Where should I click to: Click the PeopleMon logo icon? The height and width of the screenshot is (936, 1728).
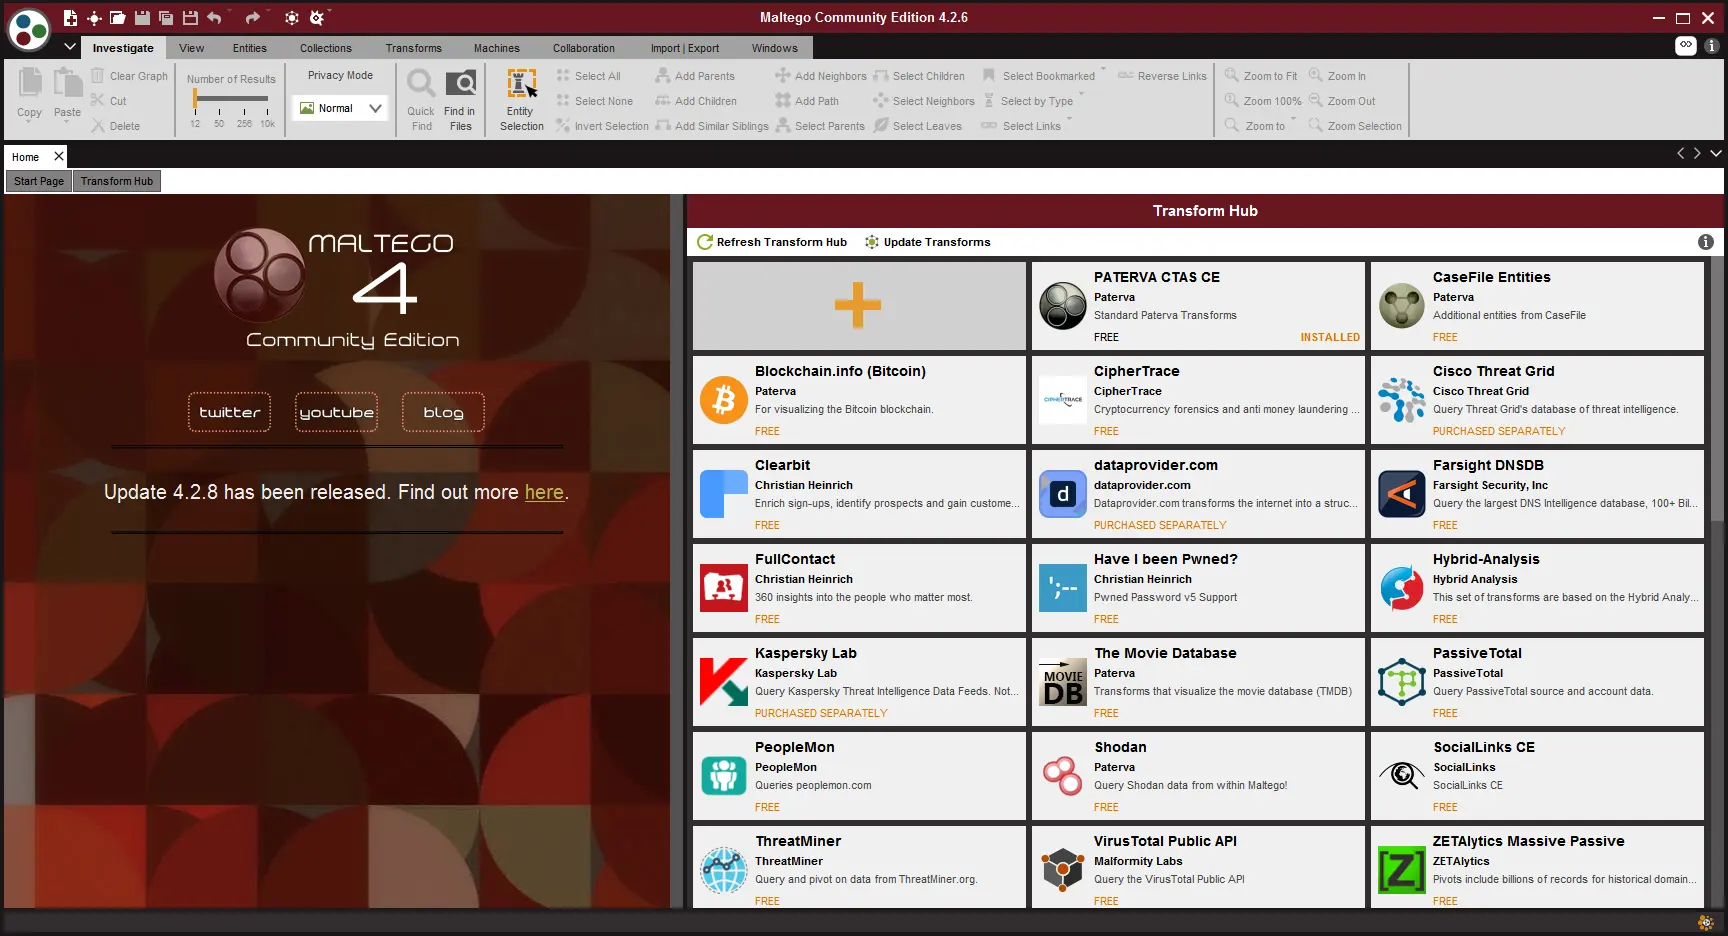tap(724, 776)
